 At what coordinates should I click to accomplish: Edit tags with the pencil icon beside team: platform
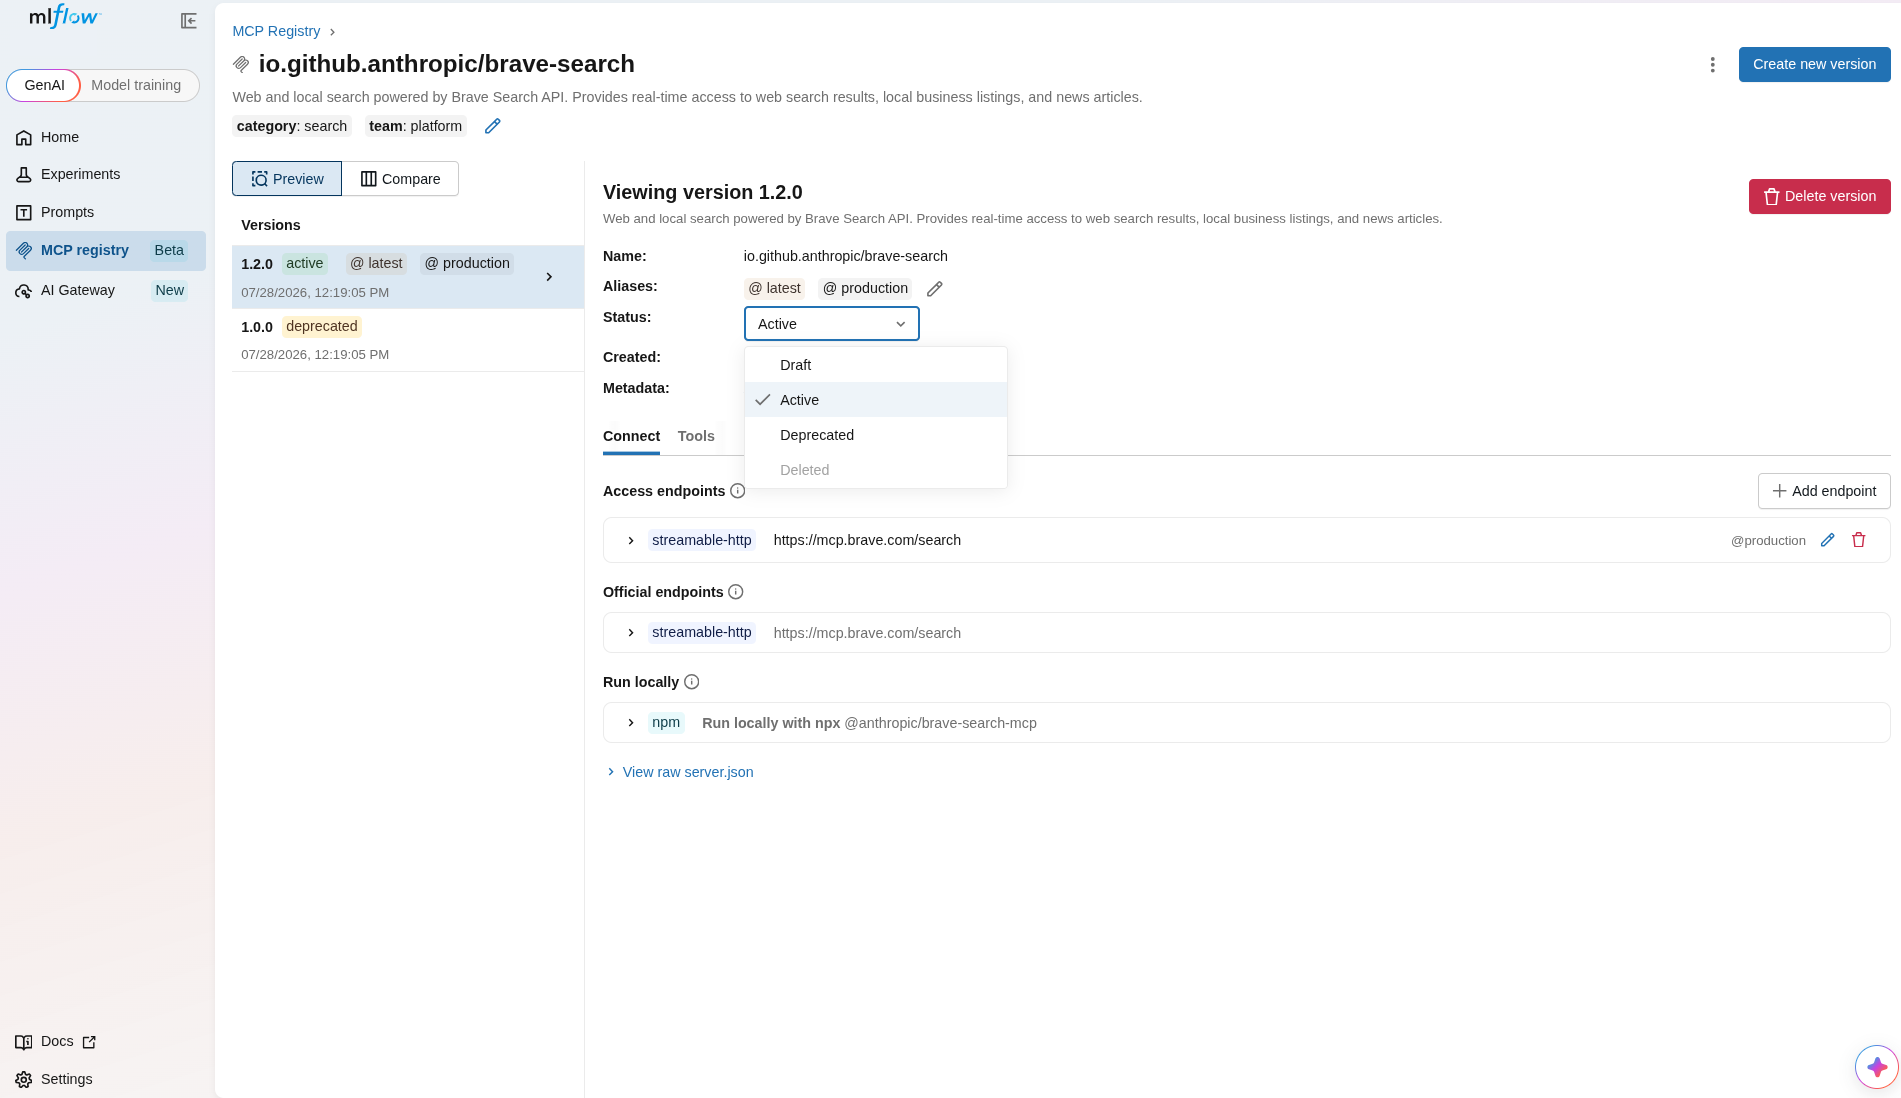pos(492,126)
